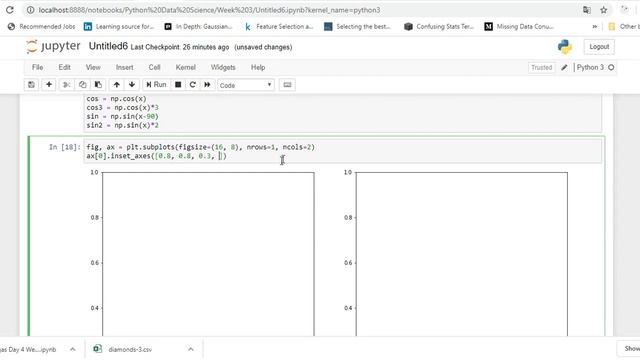This screenshot has height=360, width=640.
Task: Open the In Depth: Gaussian bookmark
Action: [198, 27]
